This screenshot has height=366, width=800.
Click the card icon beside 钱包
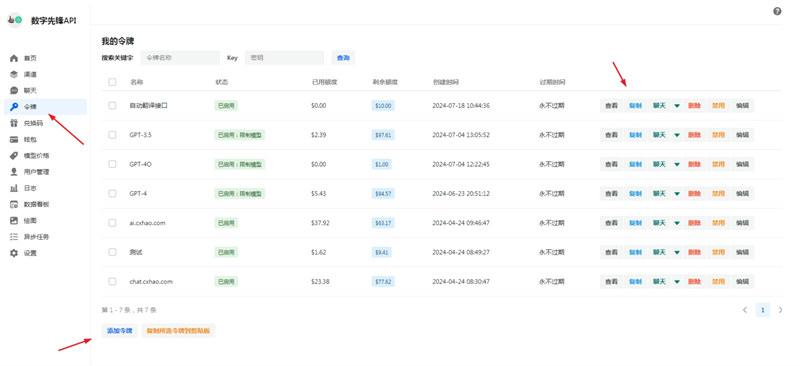pyautogui.click(x=14, y=139)
